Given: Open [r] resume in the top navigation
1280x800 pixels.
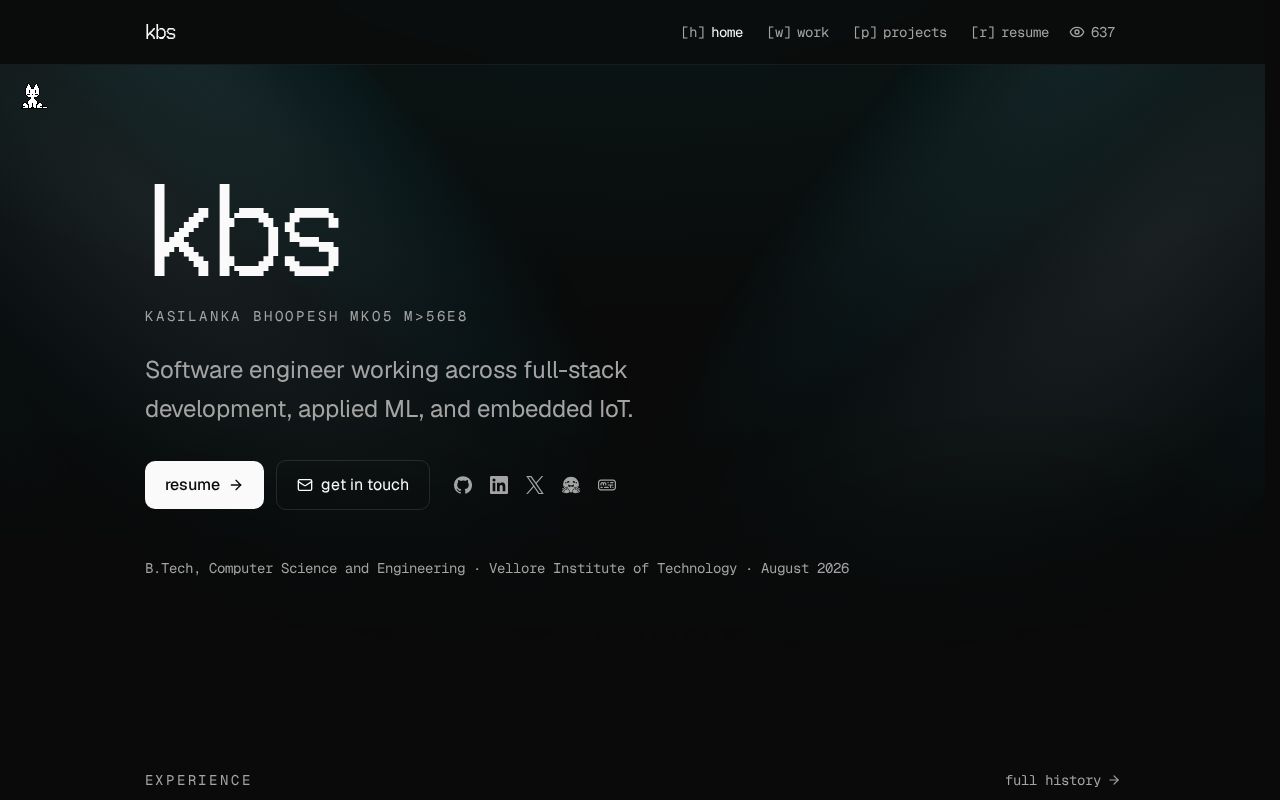Looking at the screenshot, I should tap(1010, 32).
